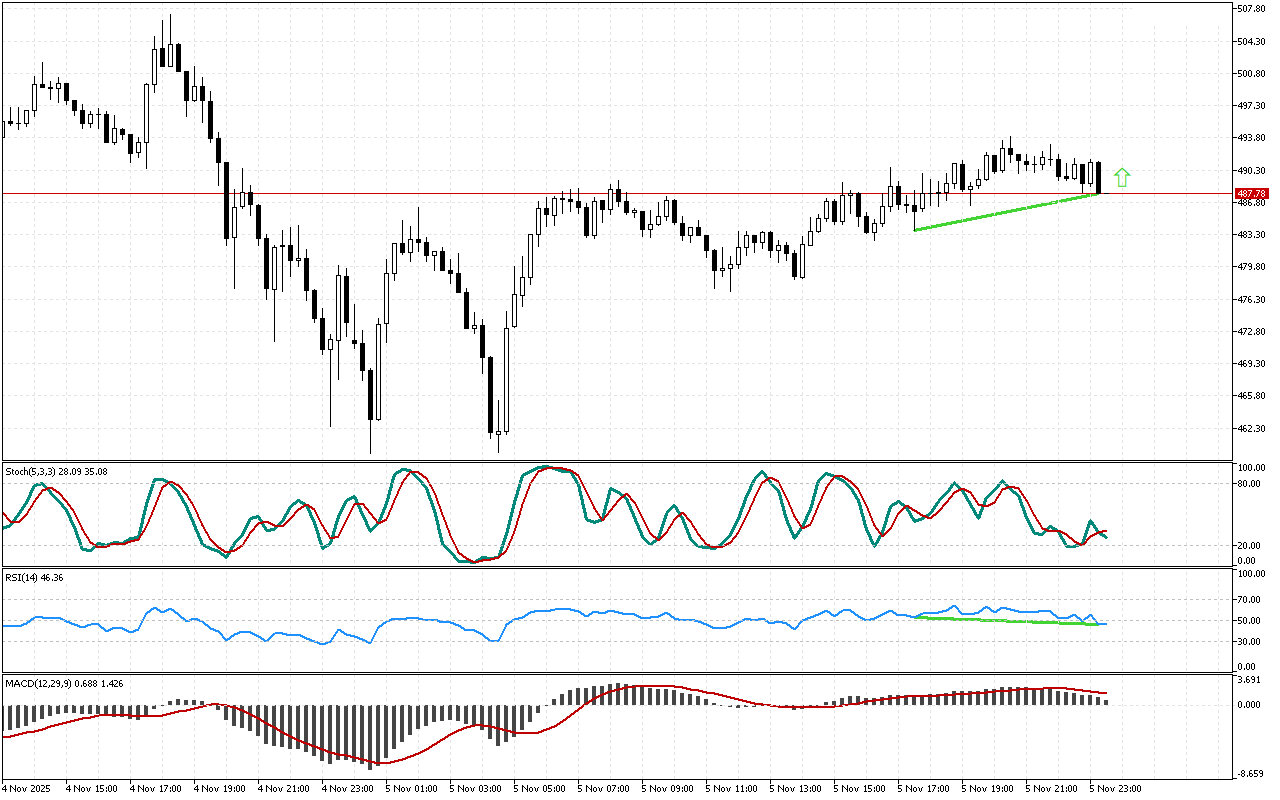Click the red 487.78 current price label
This screenshot has width=1280, height=800.
point(1251,193)
